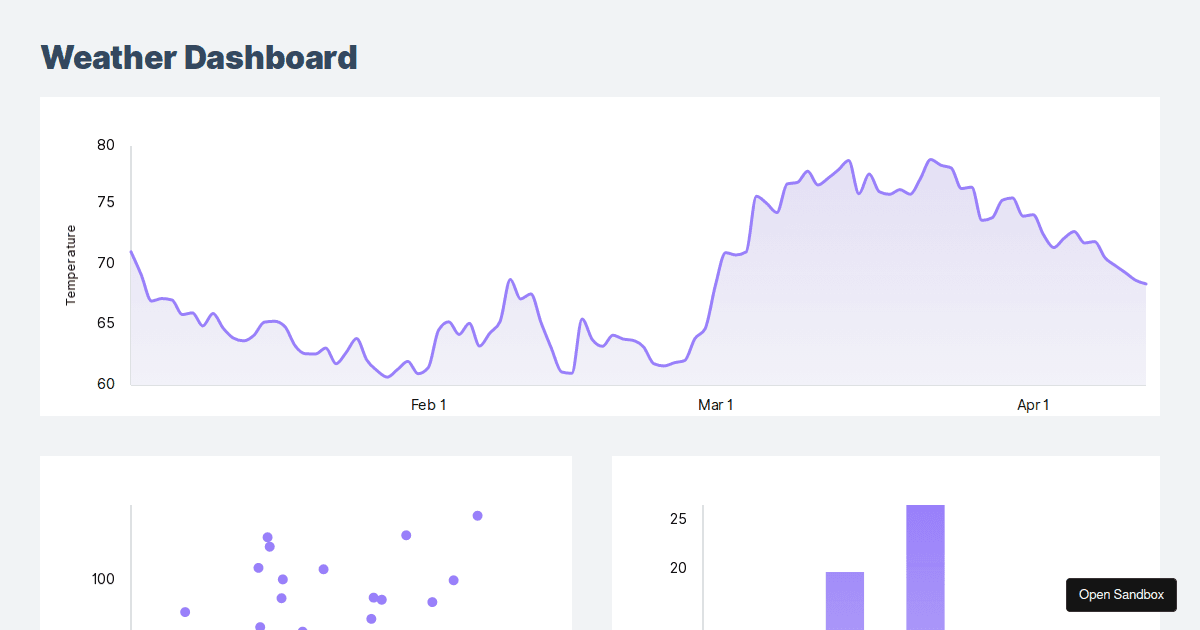Click the 25 label on bar chart axis
This screenshot has height=630, width=1200.
[678, 519]
